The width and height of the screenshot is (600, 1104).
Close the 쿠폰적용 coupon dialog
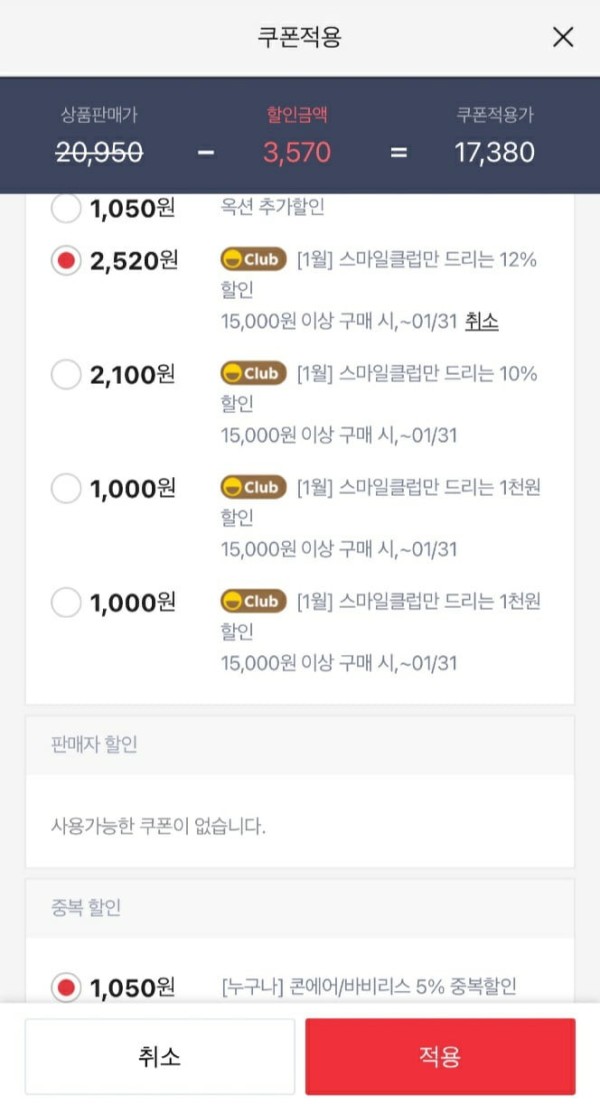click(563, 37)
